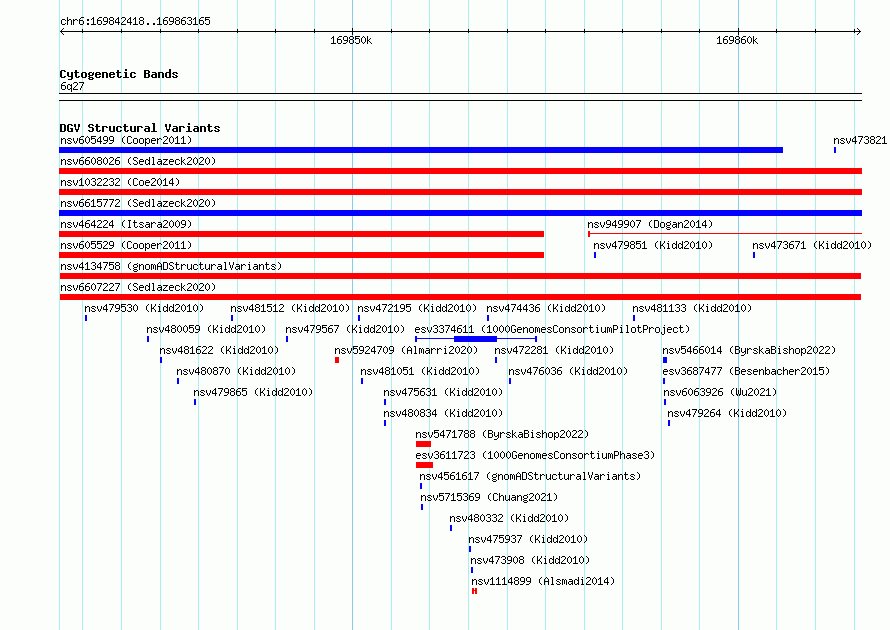Click red bar under nsv6607227 (Sedlazeck2020)

(460, 297)
